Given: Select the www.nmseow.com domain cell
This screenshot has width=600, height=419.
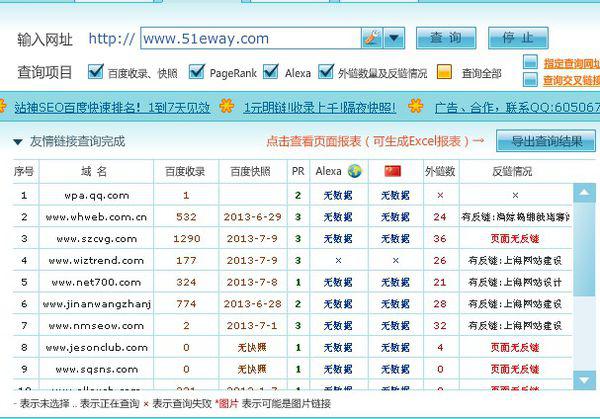Looking at the screenshot, I should click(x=96, y=326).
